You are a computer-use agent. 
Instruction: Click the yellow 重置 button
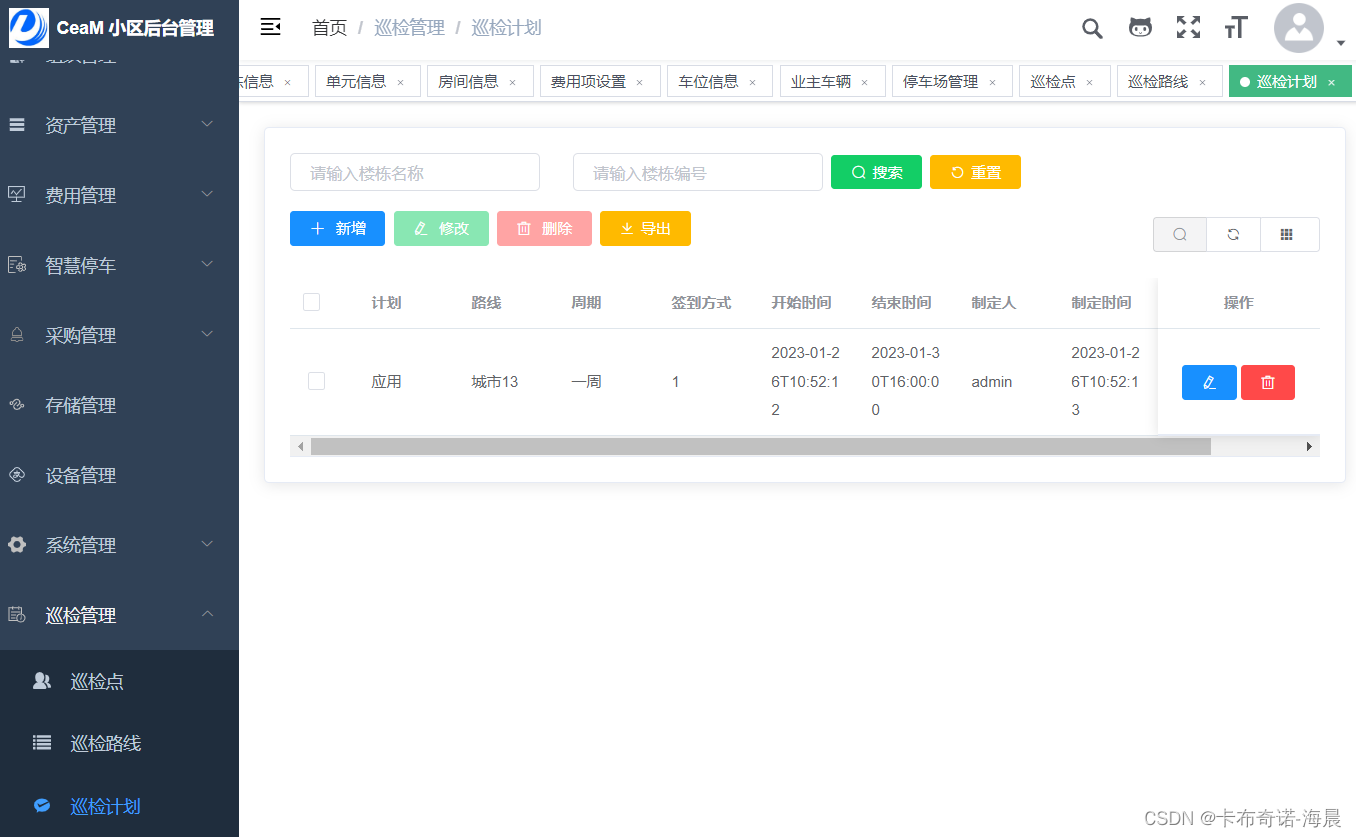point(975,172)
